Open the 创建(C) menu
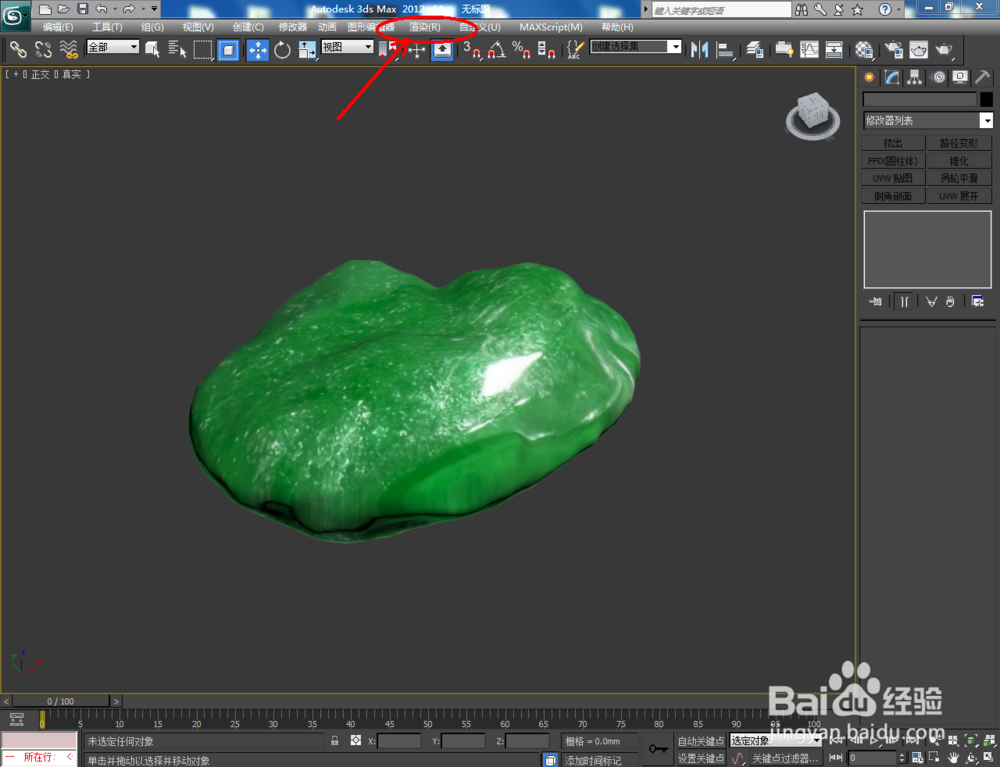1000x767 pixels. 248,27
